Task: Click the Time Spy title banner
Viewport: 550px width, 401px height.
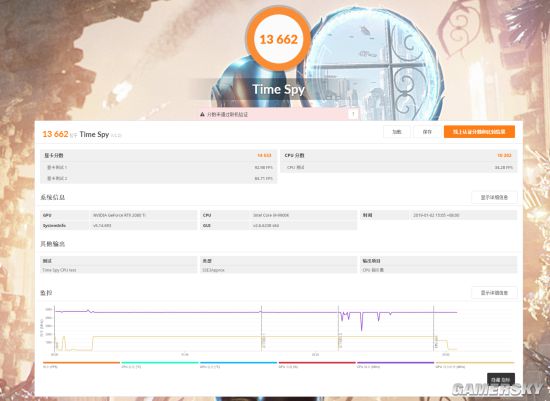Action: tap(279, 89)
